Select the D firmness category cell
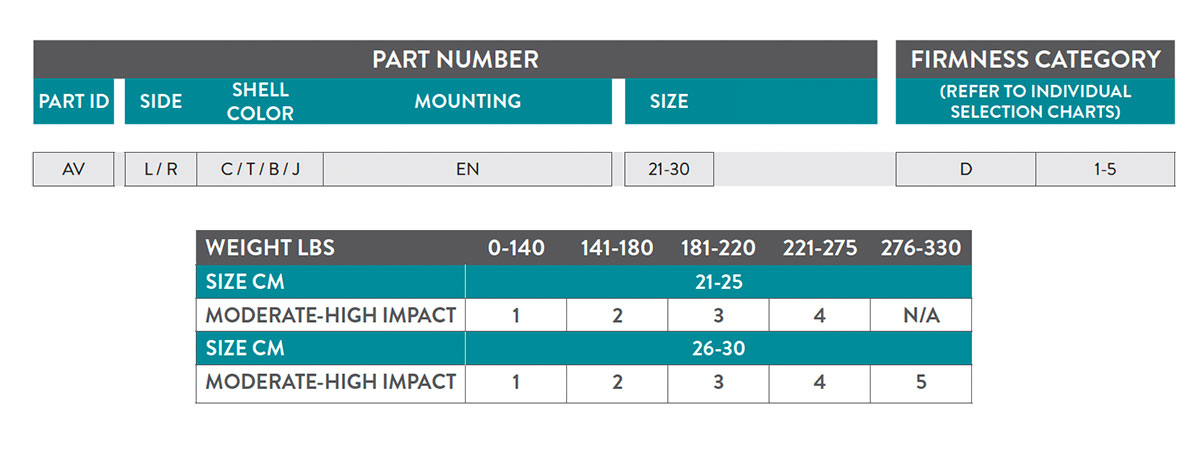Image resolution: width=1200 pixels, height=460 pixels. [965, 169]
